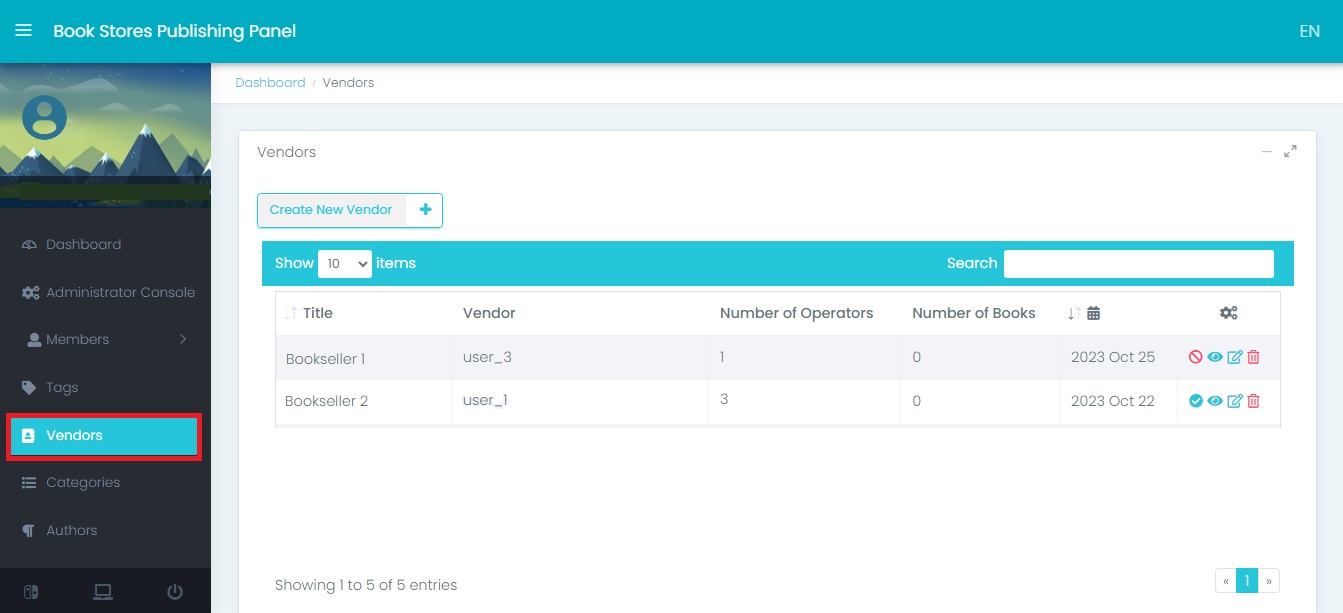Open the hamburger menu in header
Image resolution: width=1343 pixels, height=613 pixels.
23,30
